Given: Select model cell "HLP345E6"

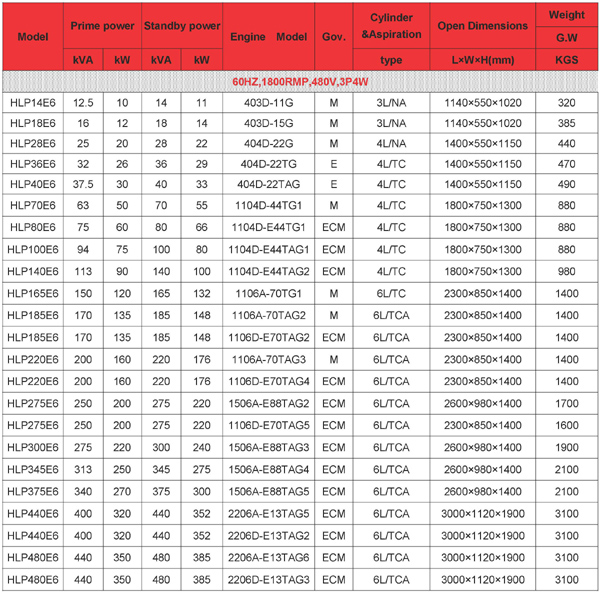Looking at the screenshot, I should 33,469.
